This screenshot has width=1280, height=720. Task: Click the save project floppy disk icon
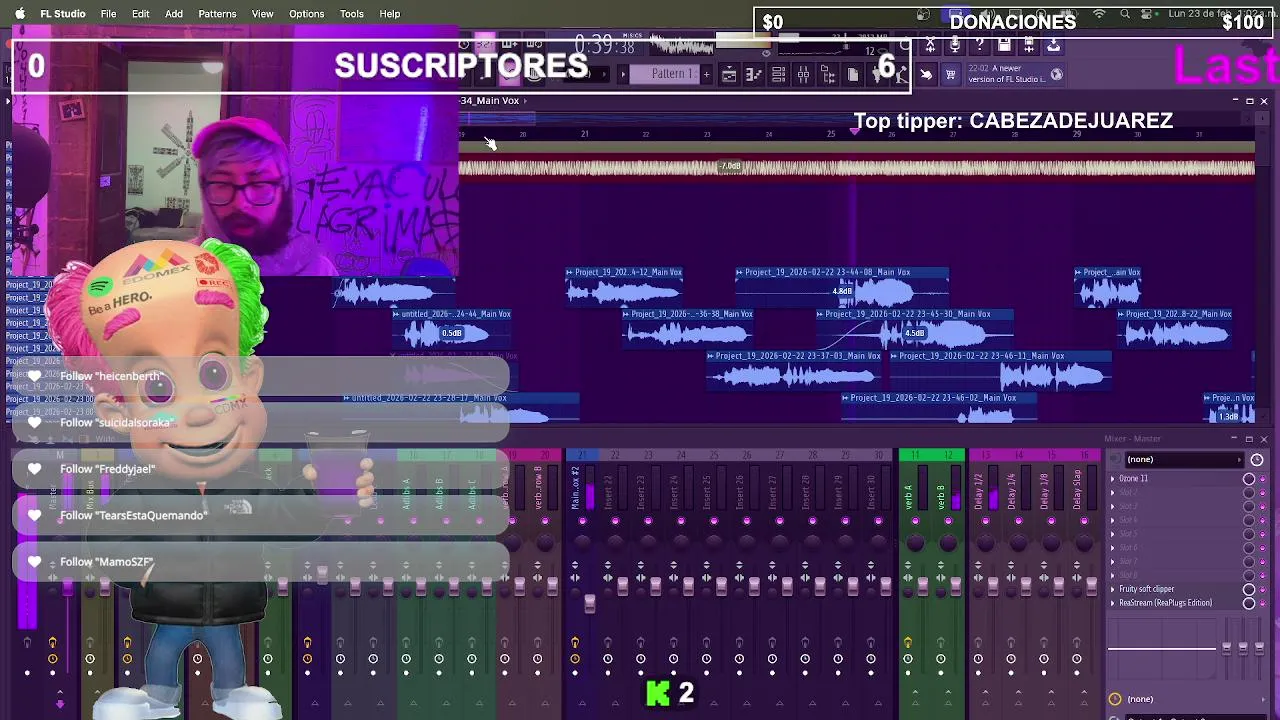tap(1005, 45)
